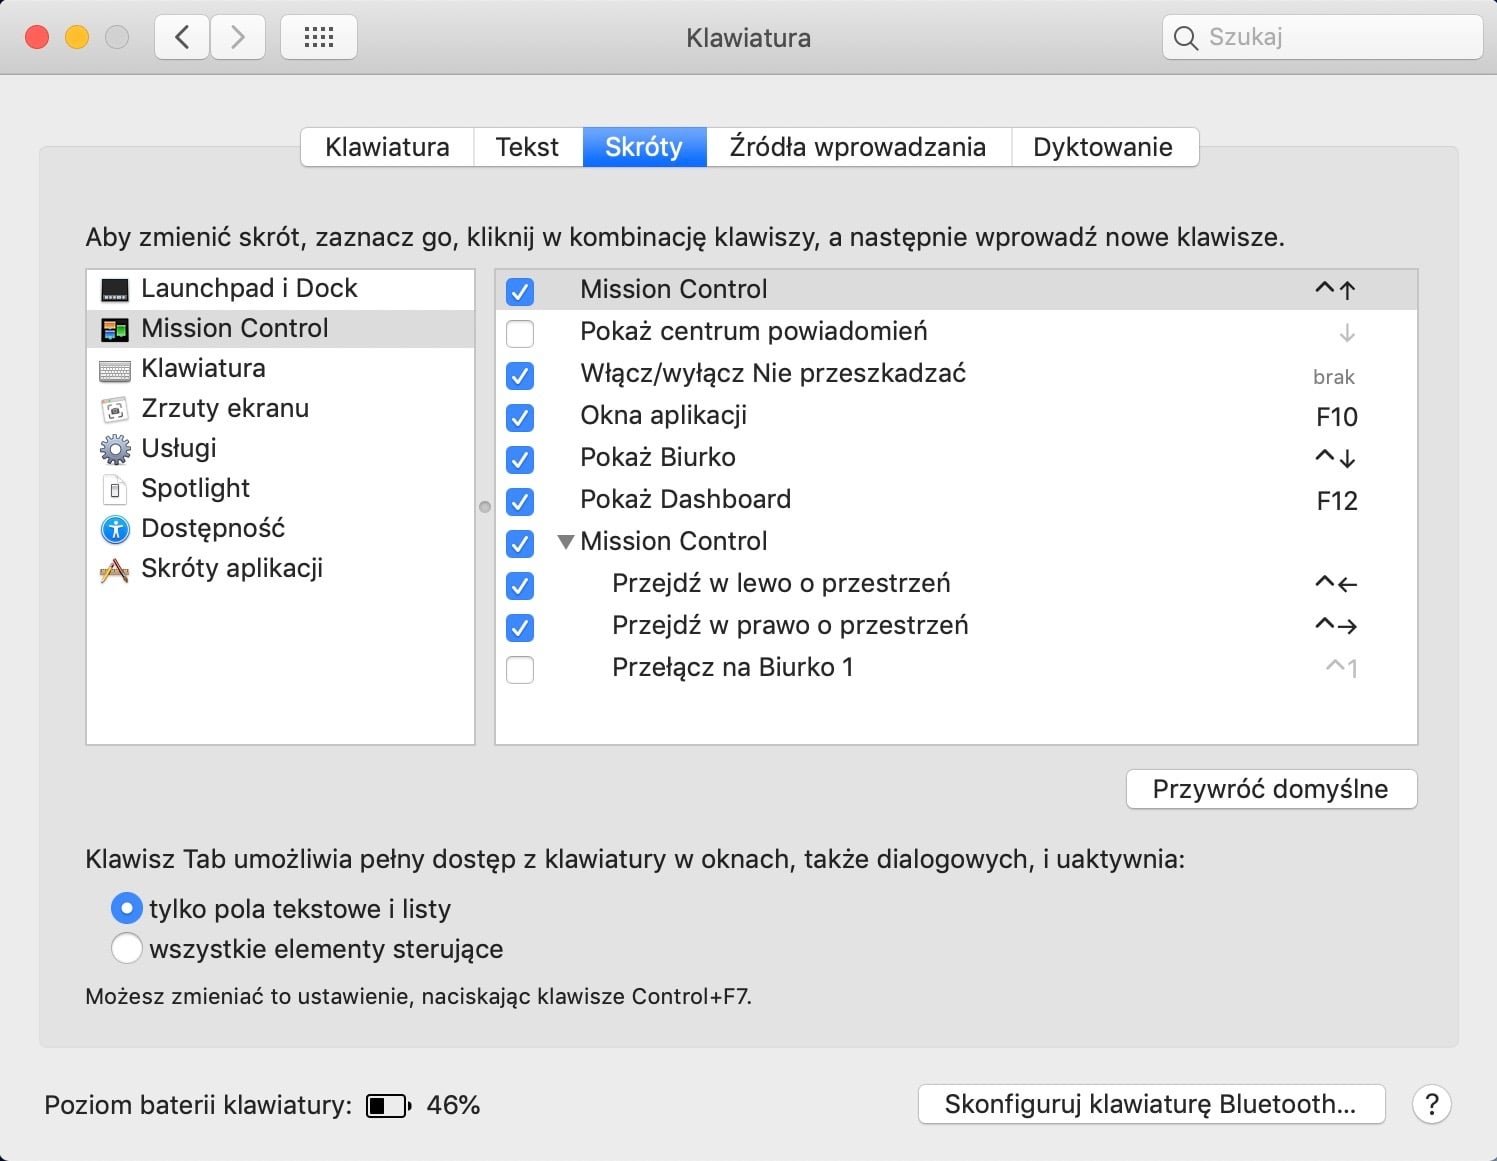
Task: Click the Skróty aplikacji icon
Action: [115, 570]
